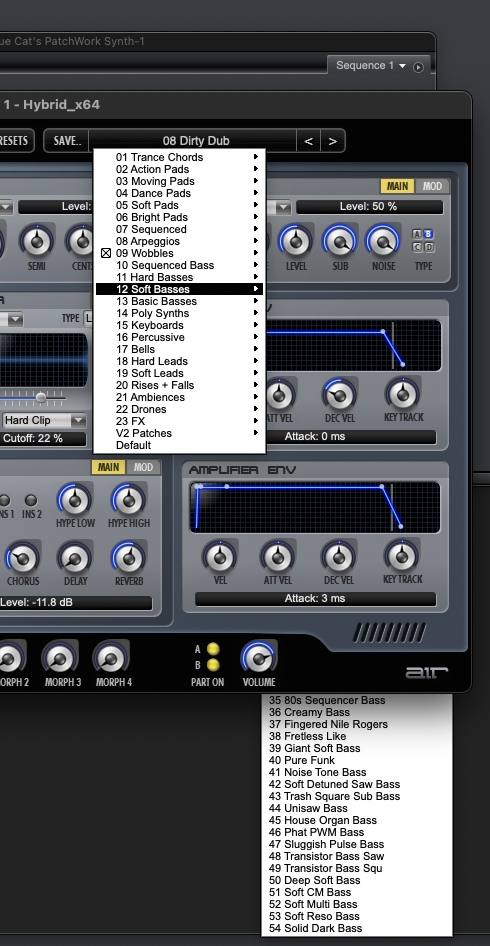490x946 pixels.
Task: Choose 09 Wobbles checked category
Action: click(x=179, y=253)
